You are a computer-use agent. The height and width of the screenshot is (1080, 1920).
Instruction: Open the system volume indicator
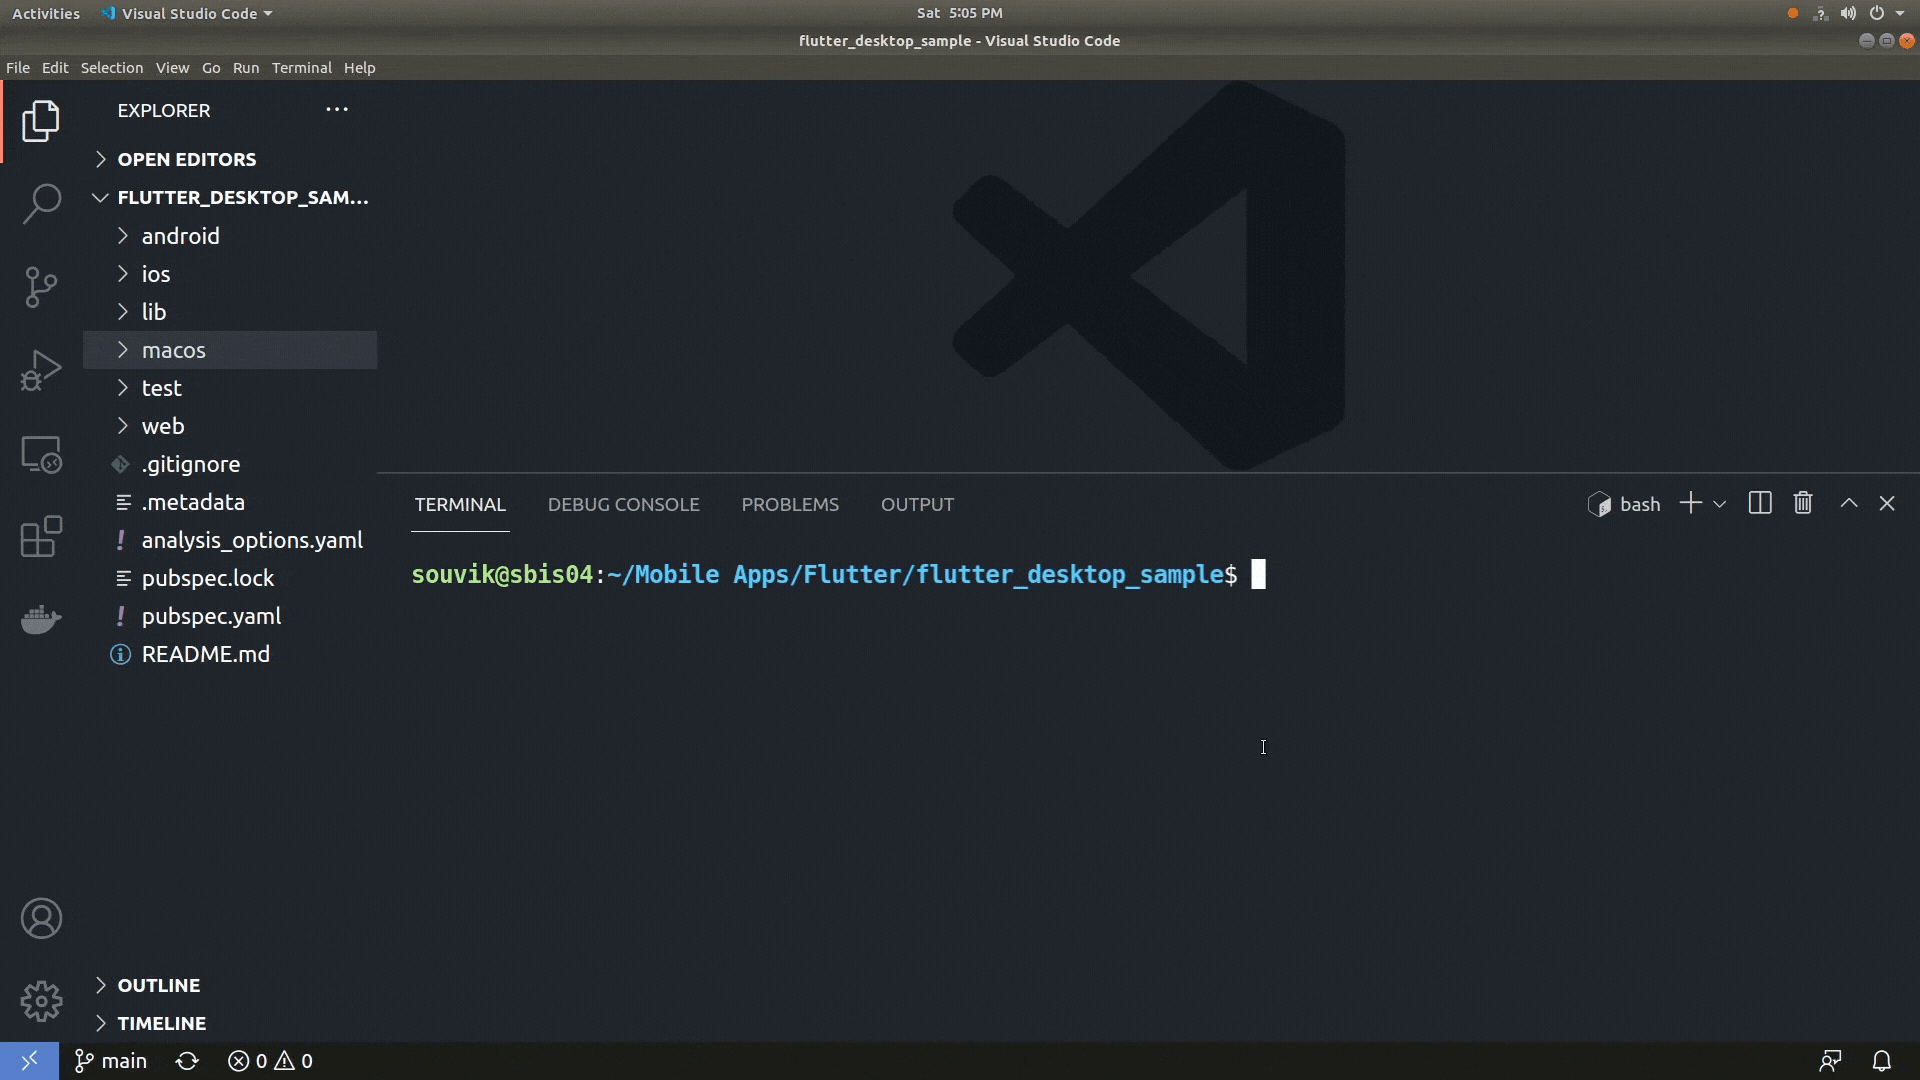click(x=1848, y=13)
